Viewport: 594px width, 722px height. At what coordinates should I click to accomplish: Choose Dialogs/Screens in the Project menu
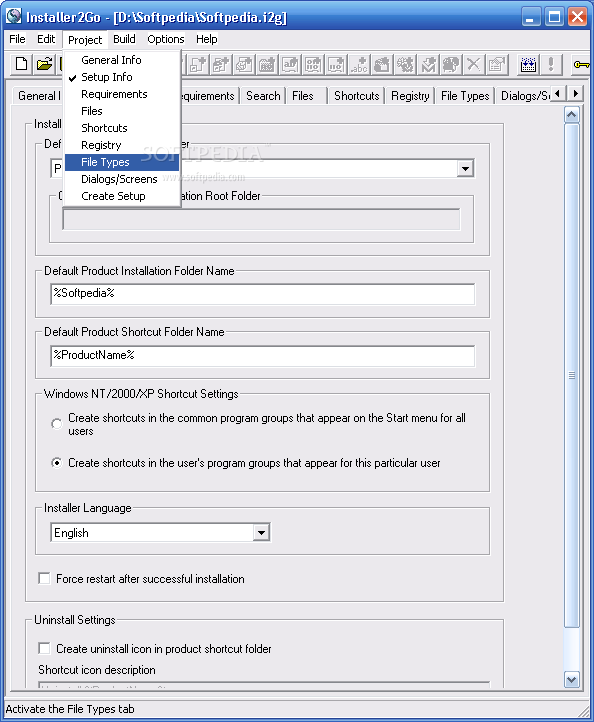(x=122, y=179)
